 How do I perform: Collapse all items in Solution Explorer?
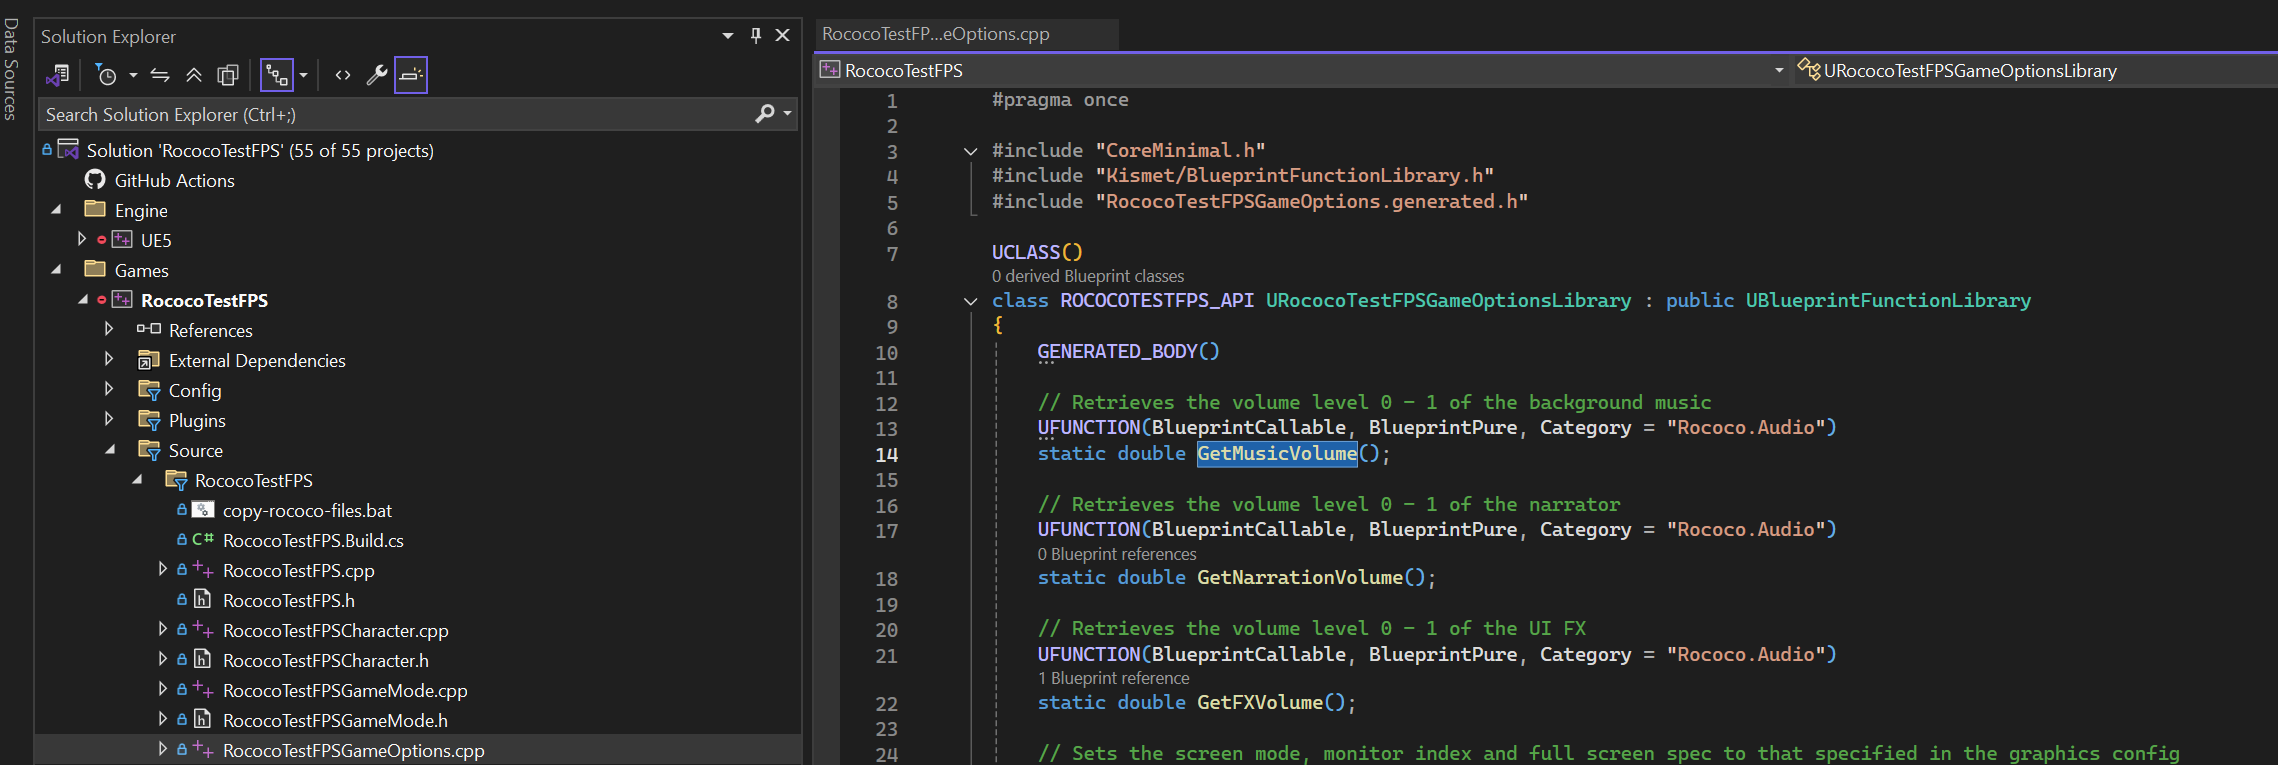coord(194,75)
